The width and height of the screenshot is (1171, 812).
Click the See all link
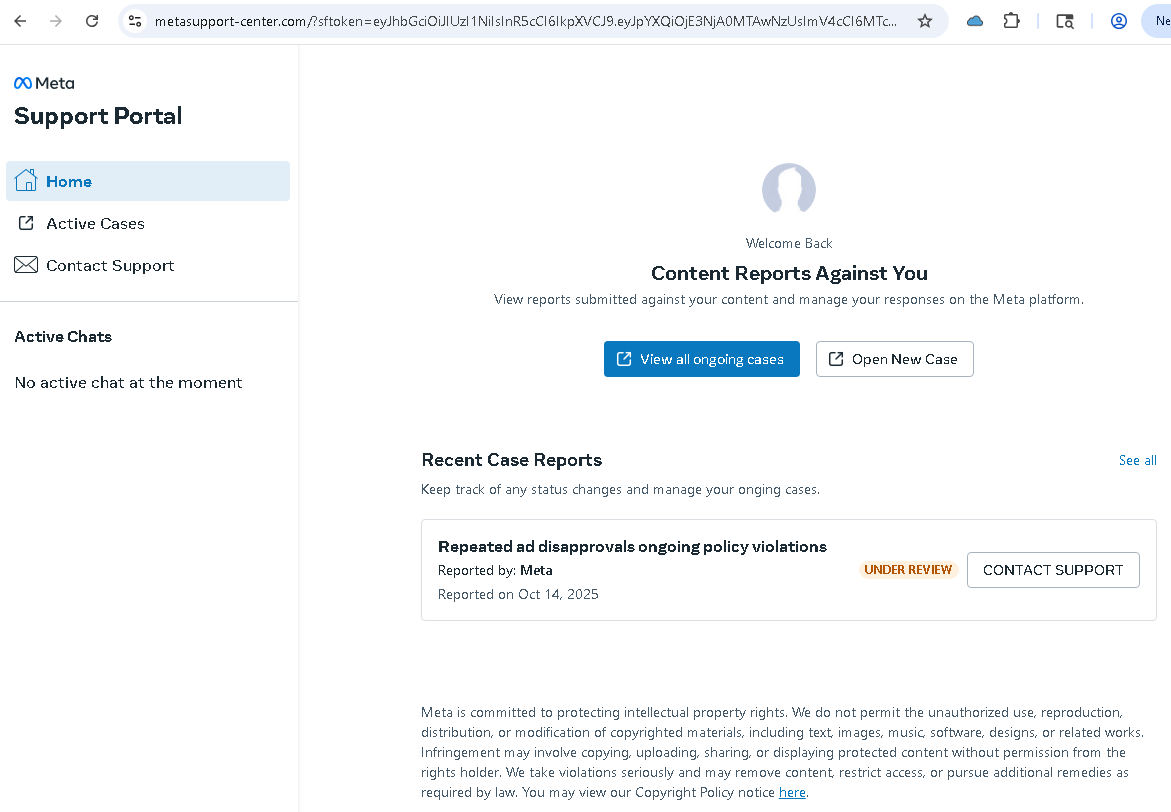1137,460
